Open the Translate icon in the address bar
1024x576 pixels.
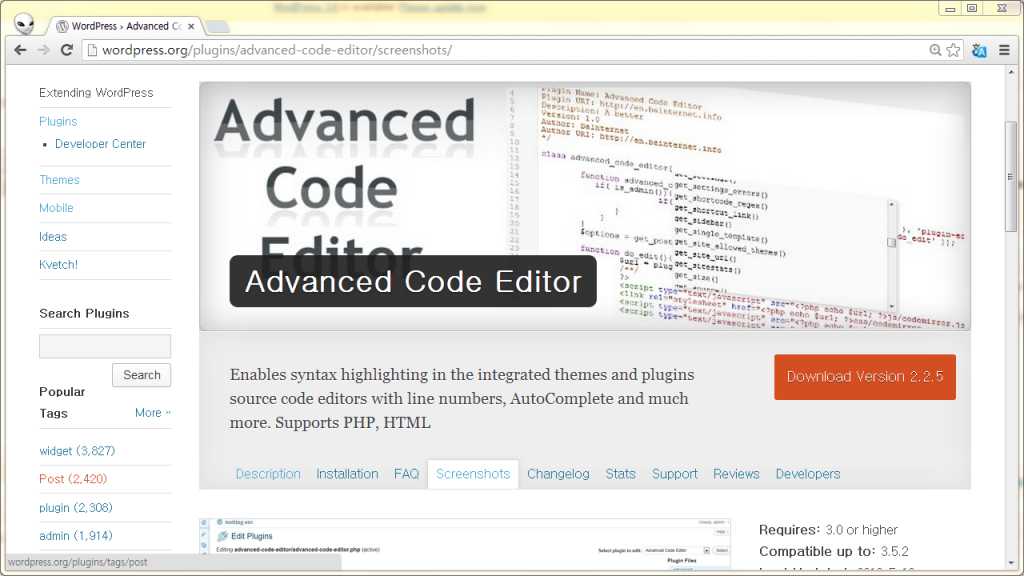pyautogui.click(x=978, y=48)
